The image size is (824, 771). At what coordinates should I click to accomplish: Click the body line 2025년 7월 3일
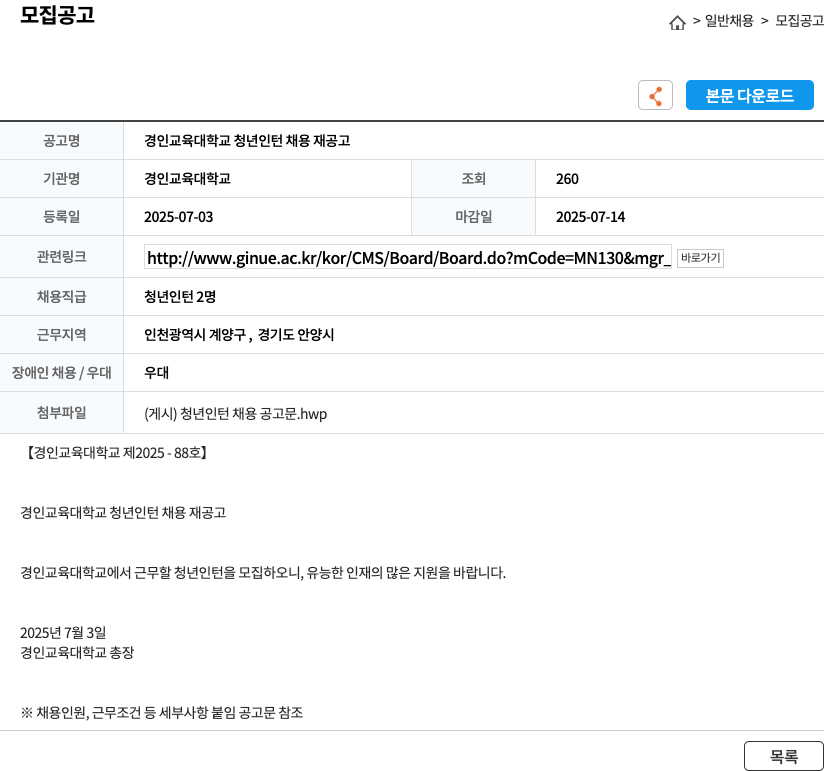[x=63, y=632]
